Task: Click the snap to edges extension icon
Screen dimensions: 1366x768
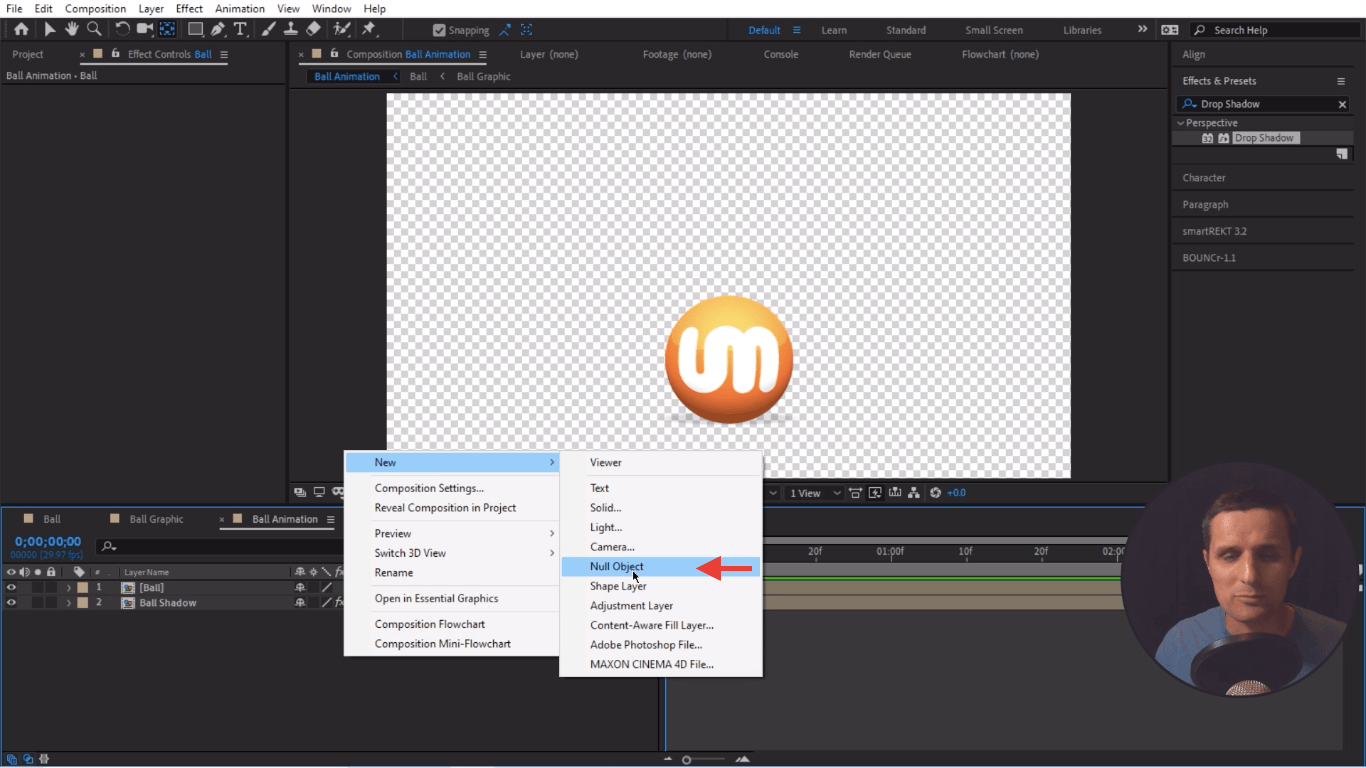Action: click(506, 30)
